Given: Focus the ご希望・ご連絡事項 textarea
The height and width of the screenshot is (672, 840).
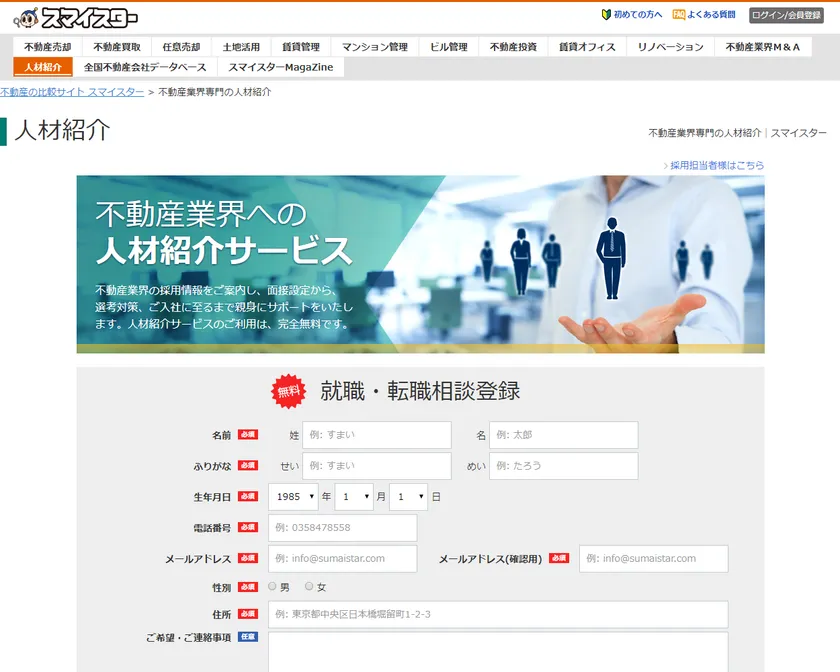Looking at the screenshot, I should click(x=498, y=652).
